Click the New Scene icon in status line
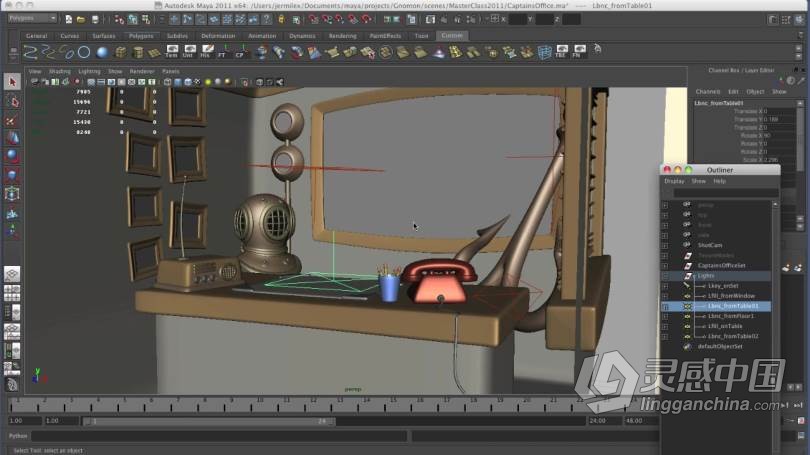Screen dimensions: 810x455 pyautogui.click(x=68, y=19)
